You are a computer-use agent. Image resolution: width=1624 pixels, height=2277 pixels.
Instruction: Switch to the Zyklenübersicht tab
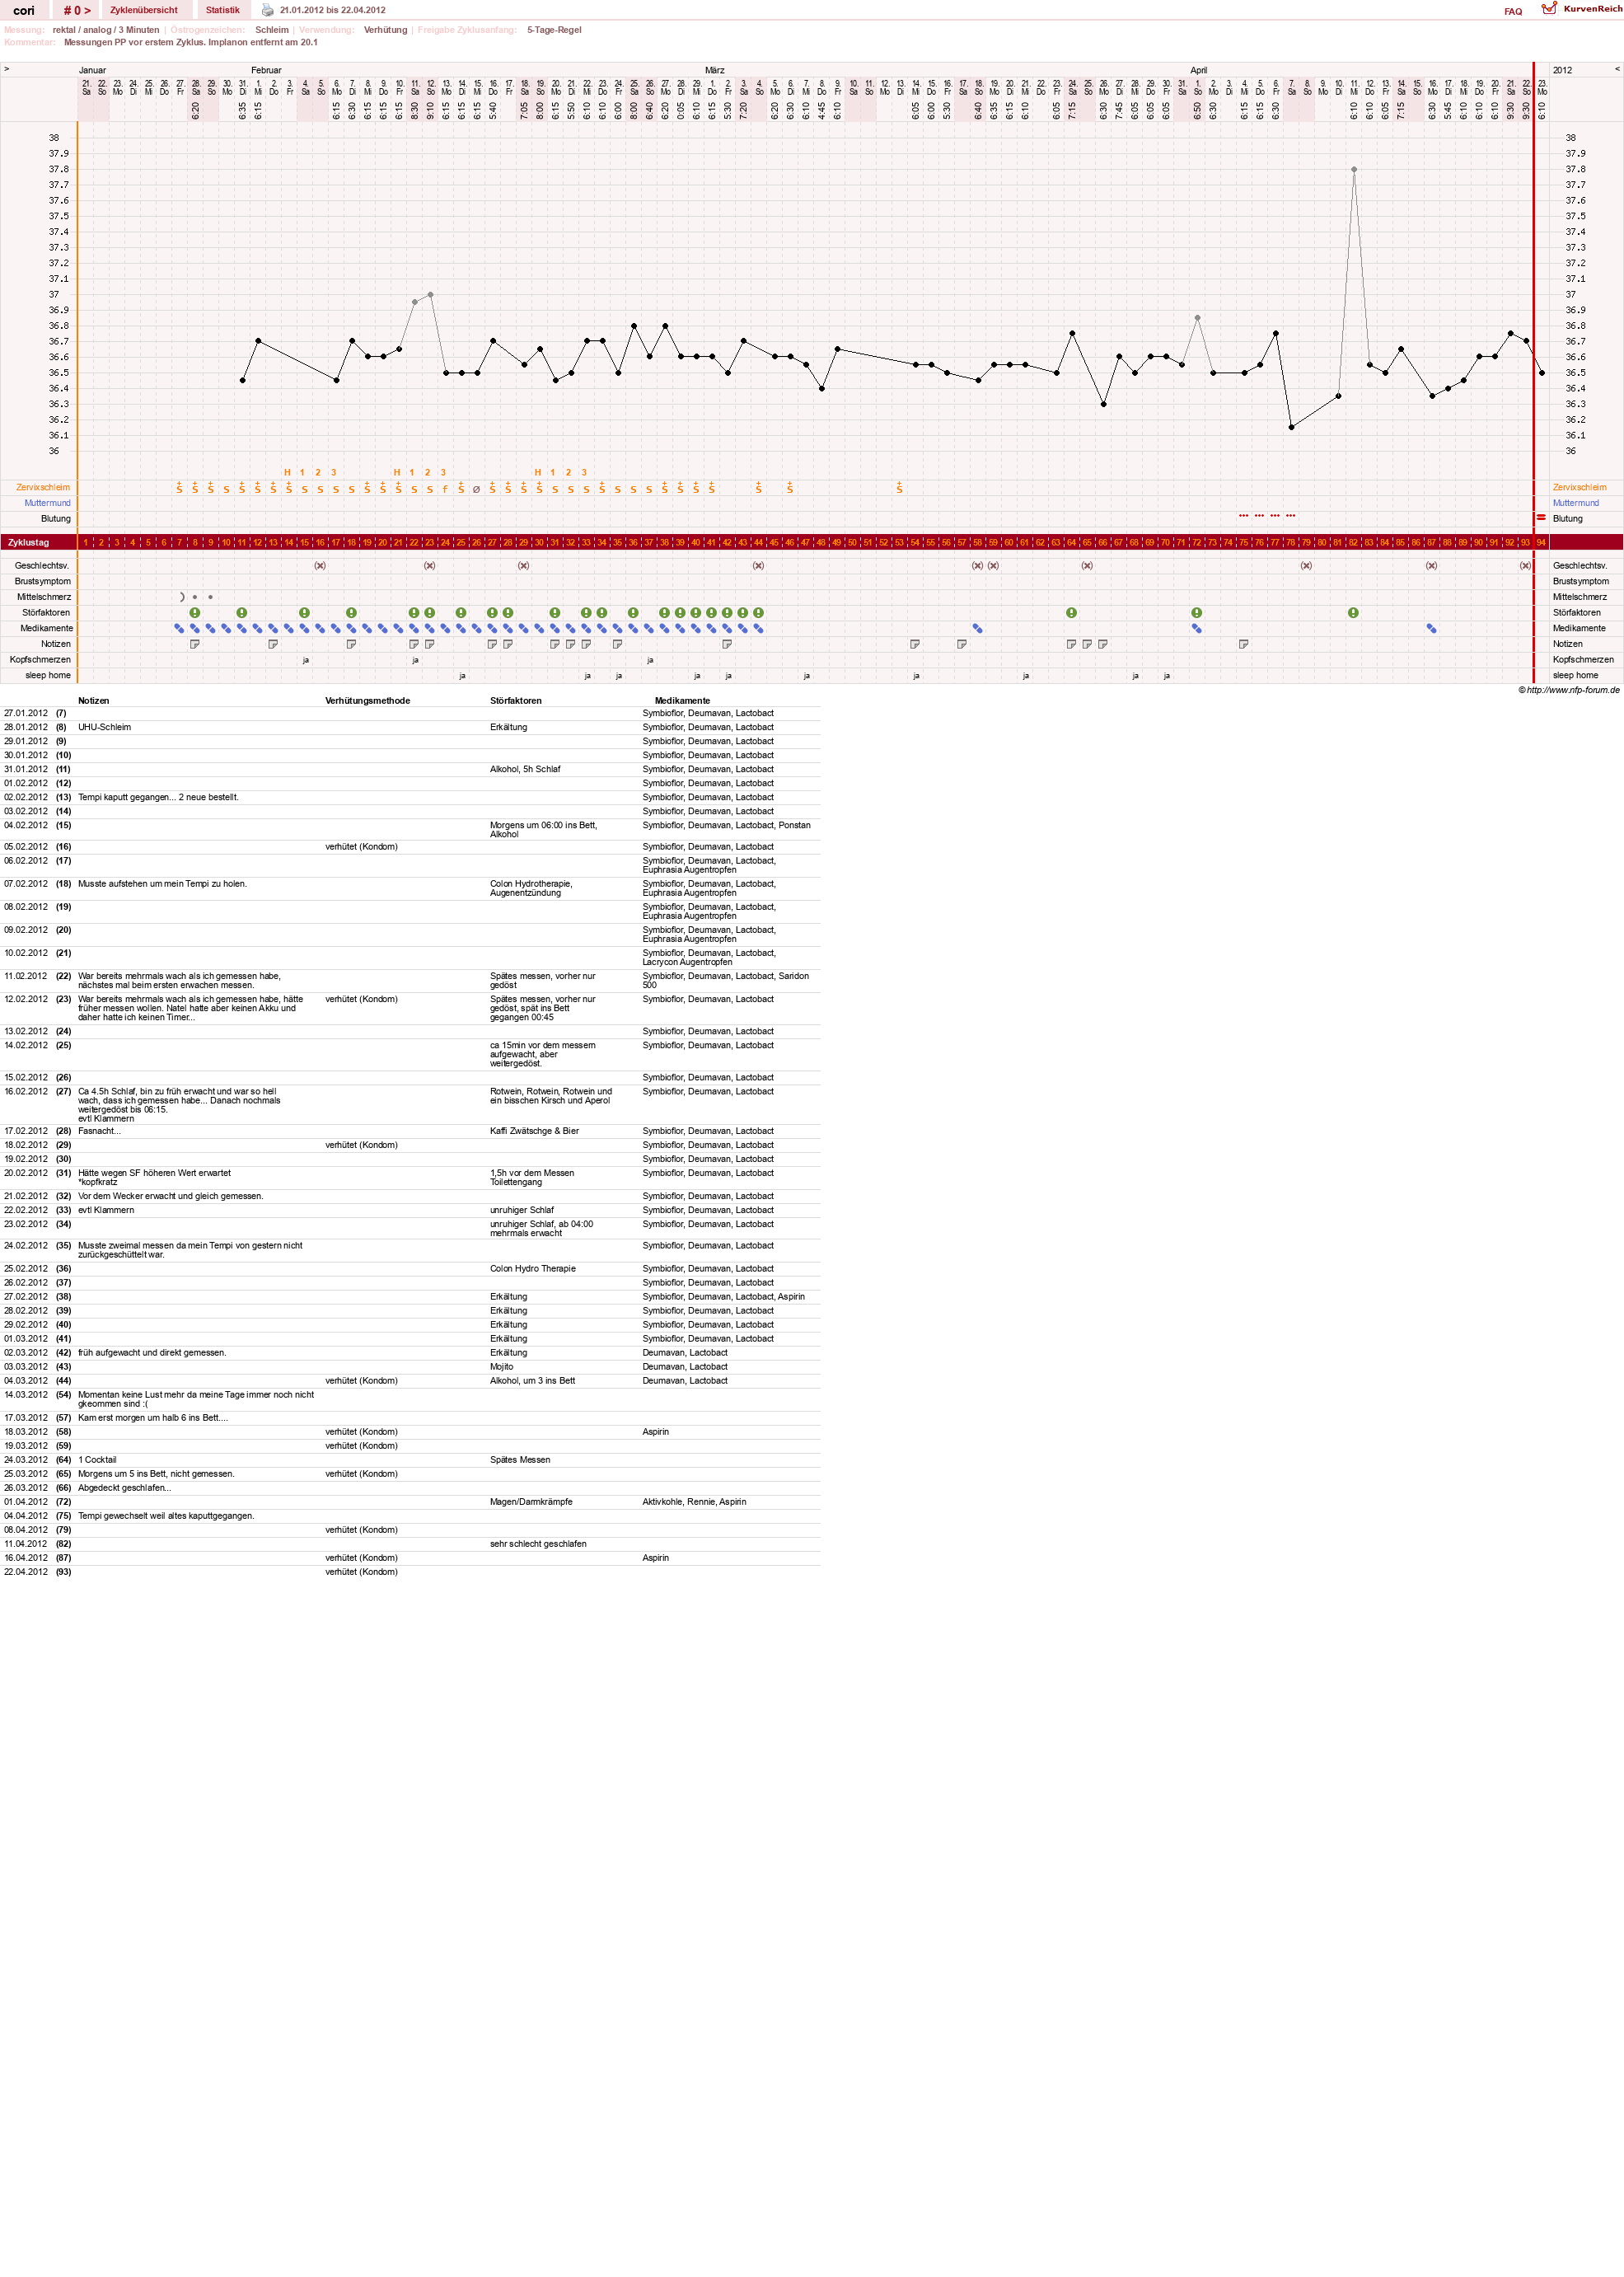[144, 10]
